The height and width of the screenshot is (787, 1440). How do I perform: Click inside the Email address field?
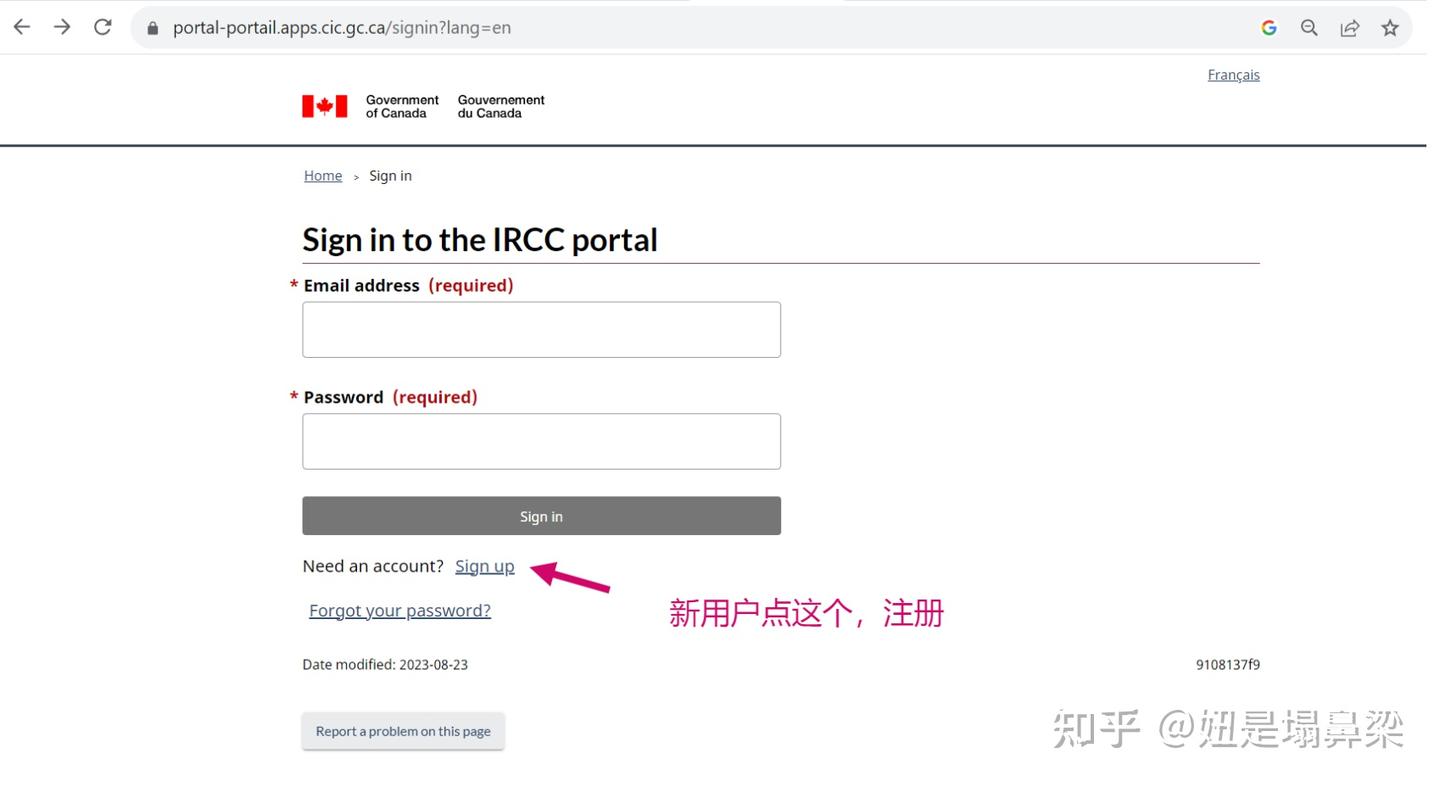(540, 329)
